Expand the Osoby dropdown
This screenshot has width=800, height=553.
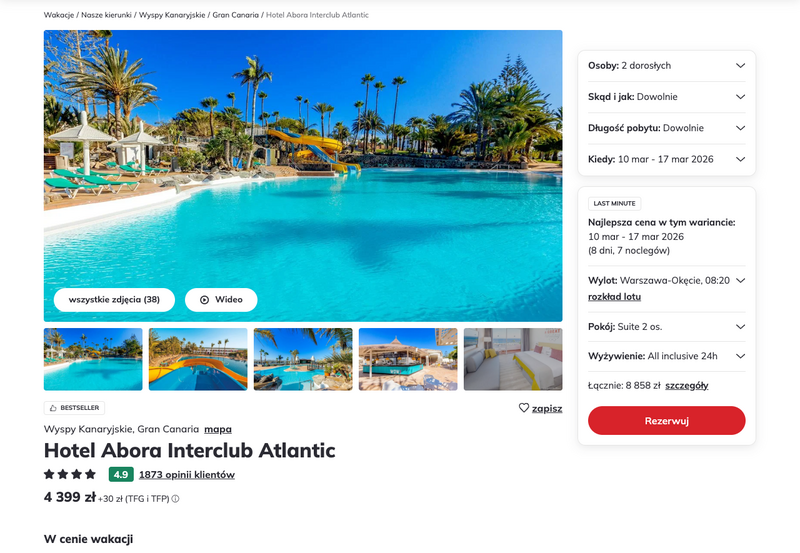click(x=666, y=66)
